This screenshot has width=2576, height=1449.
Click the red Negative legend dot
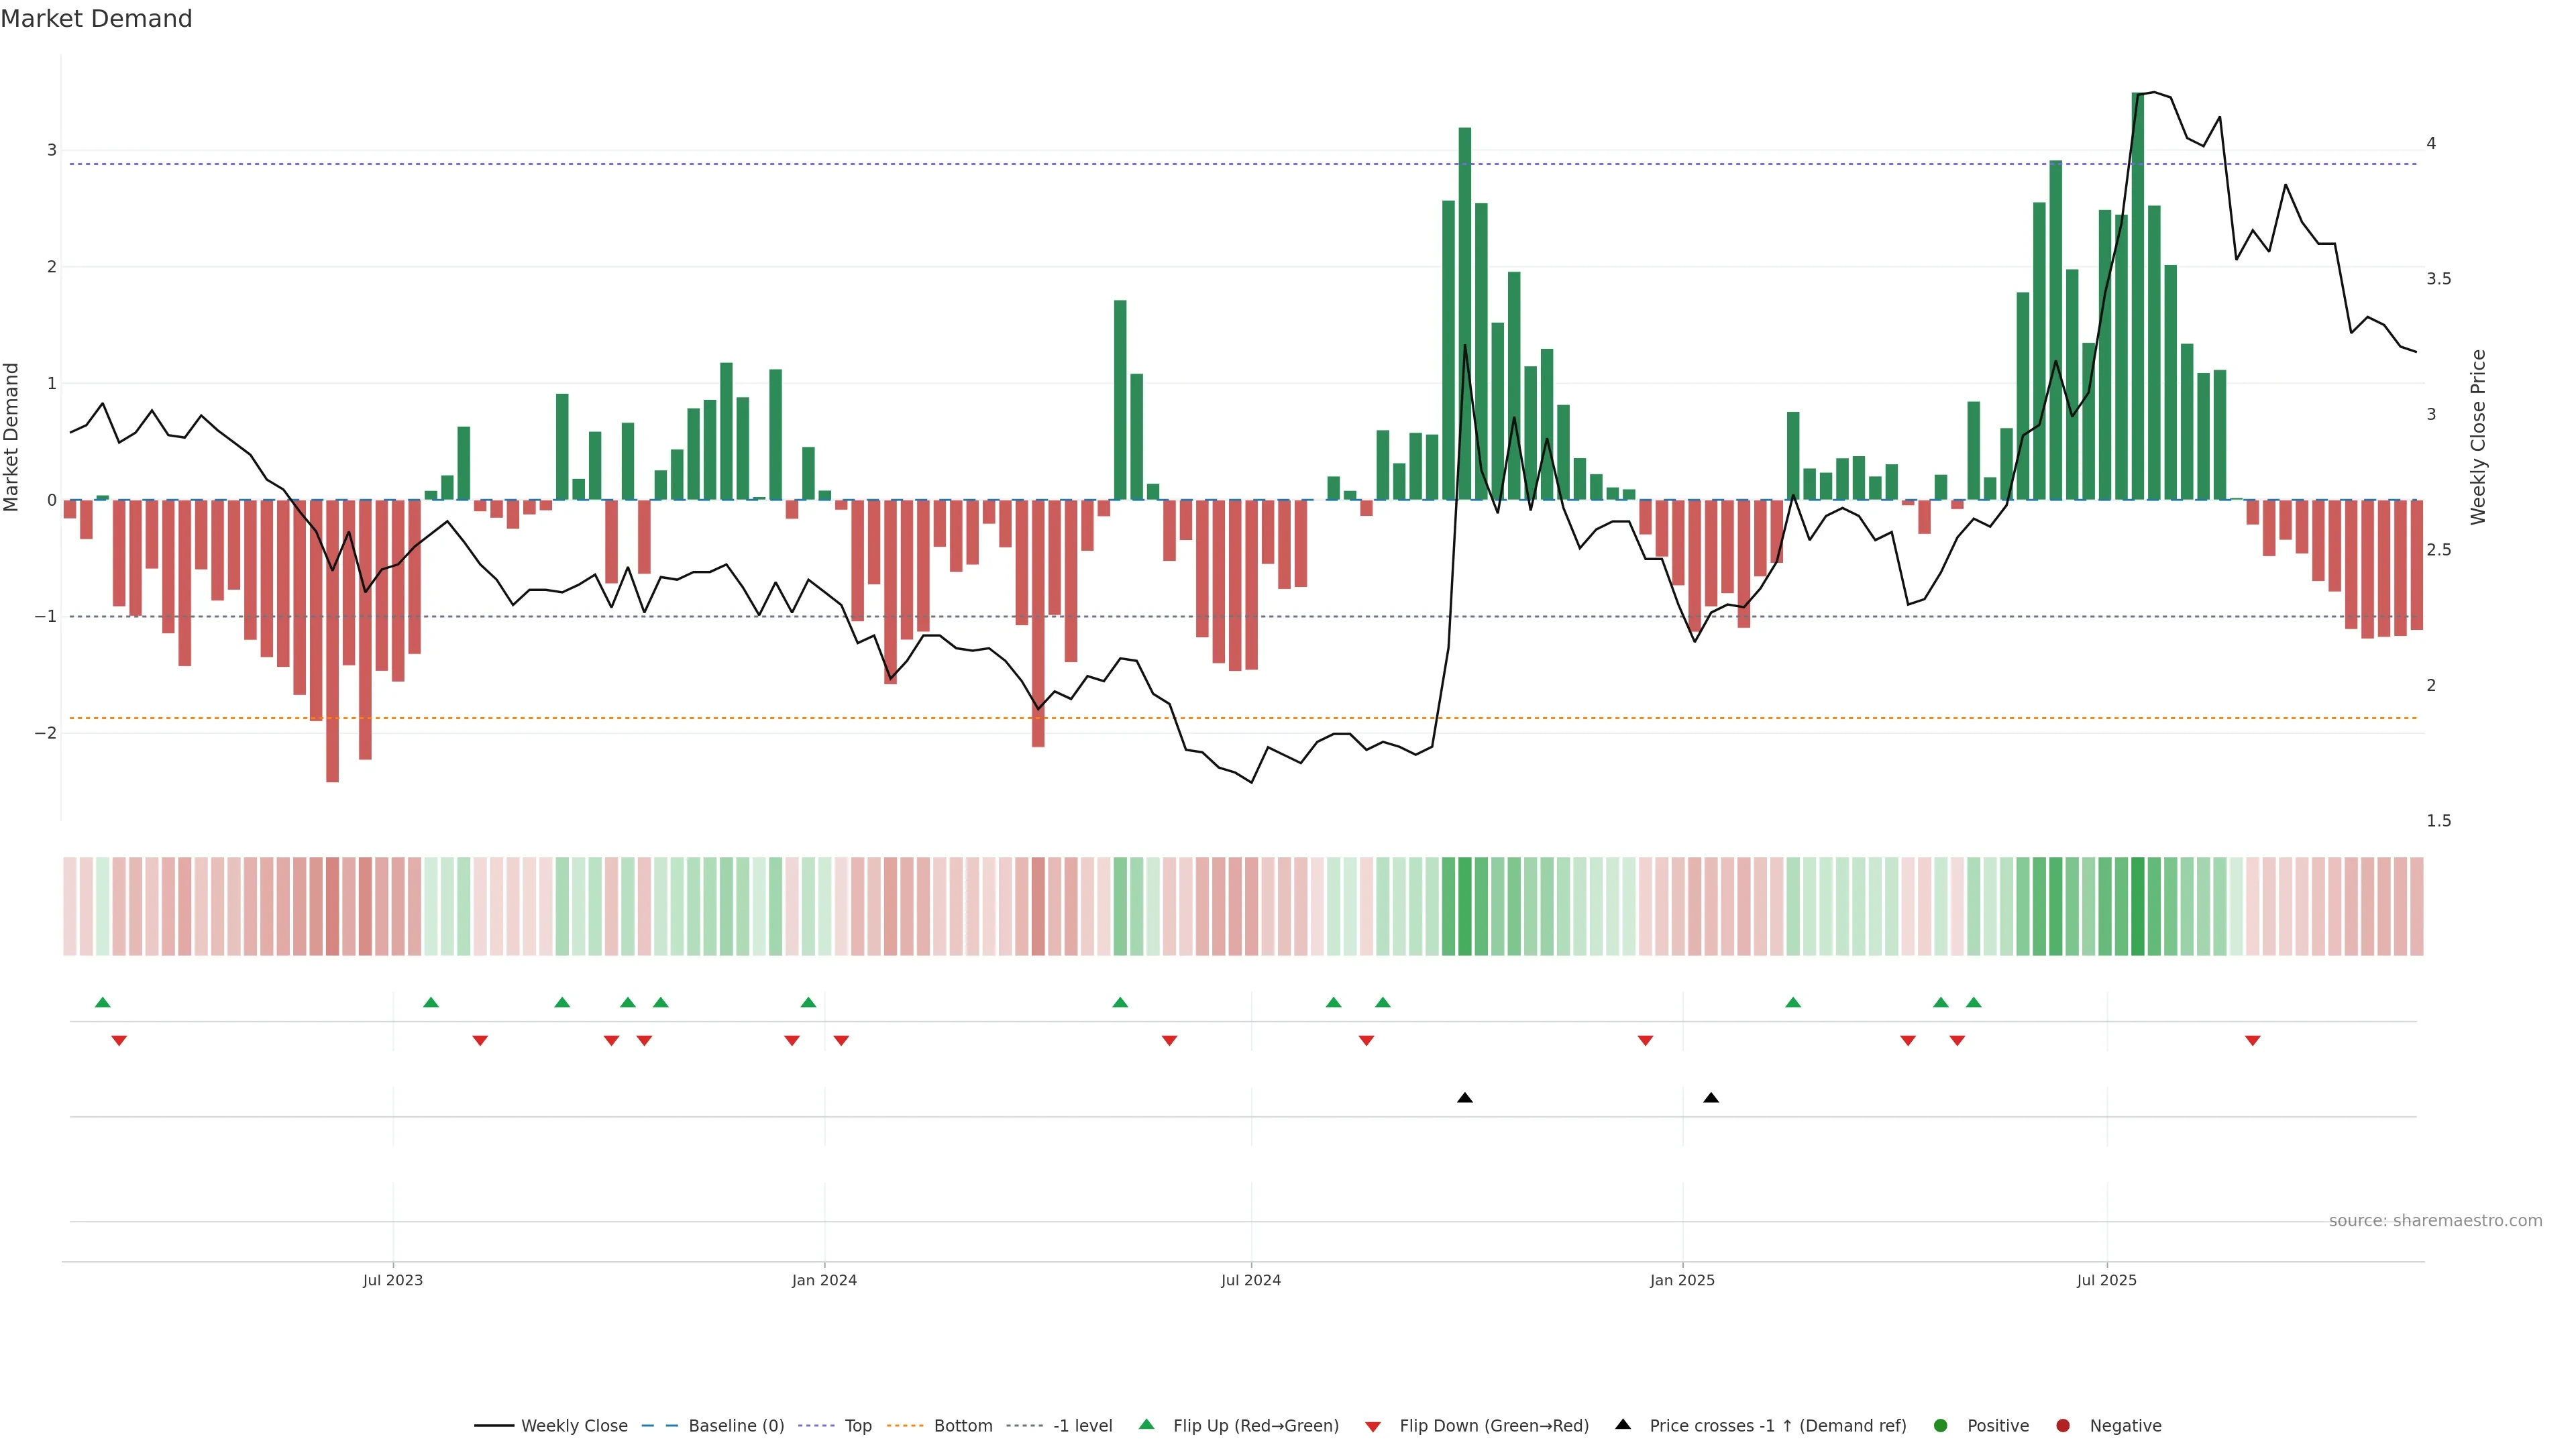2063,1425
